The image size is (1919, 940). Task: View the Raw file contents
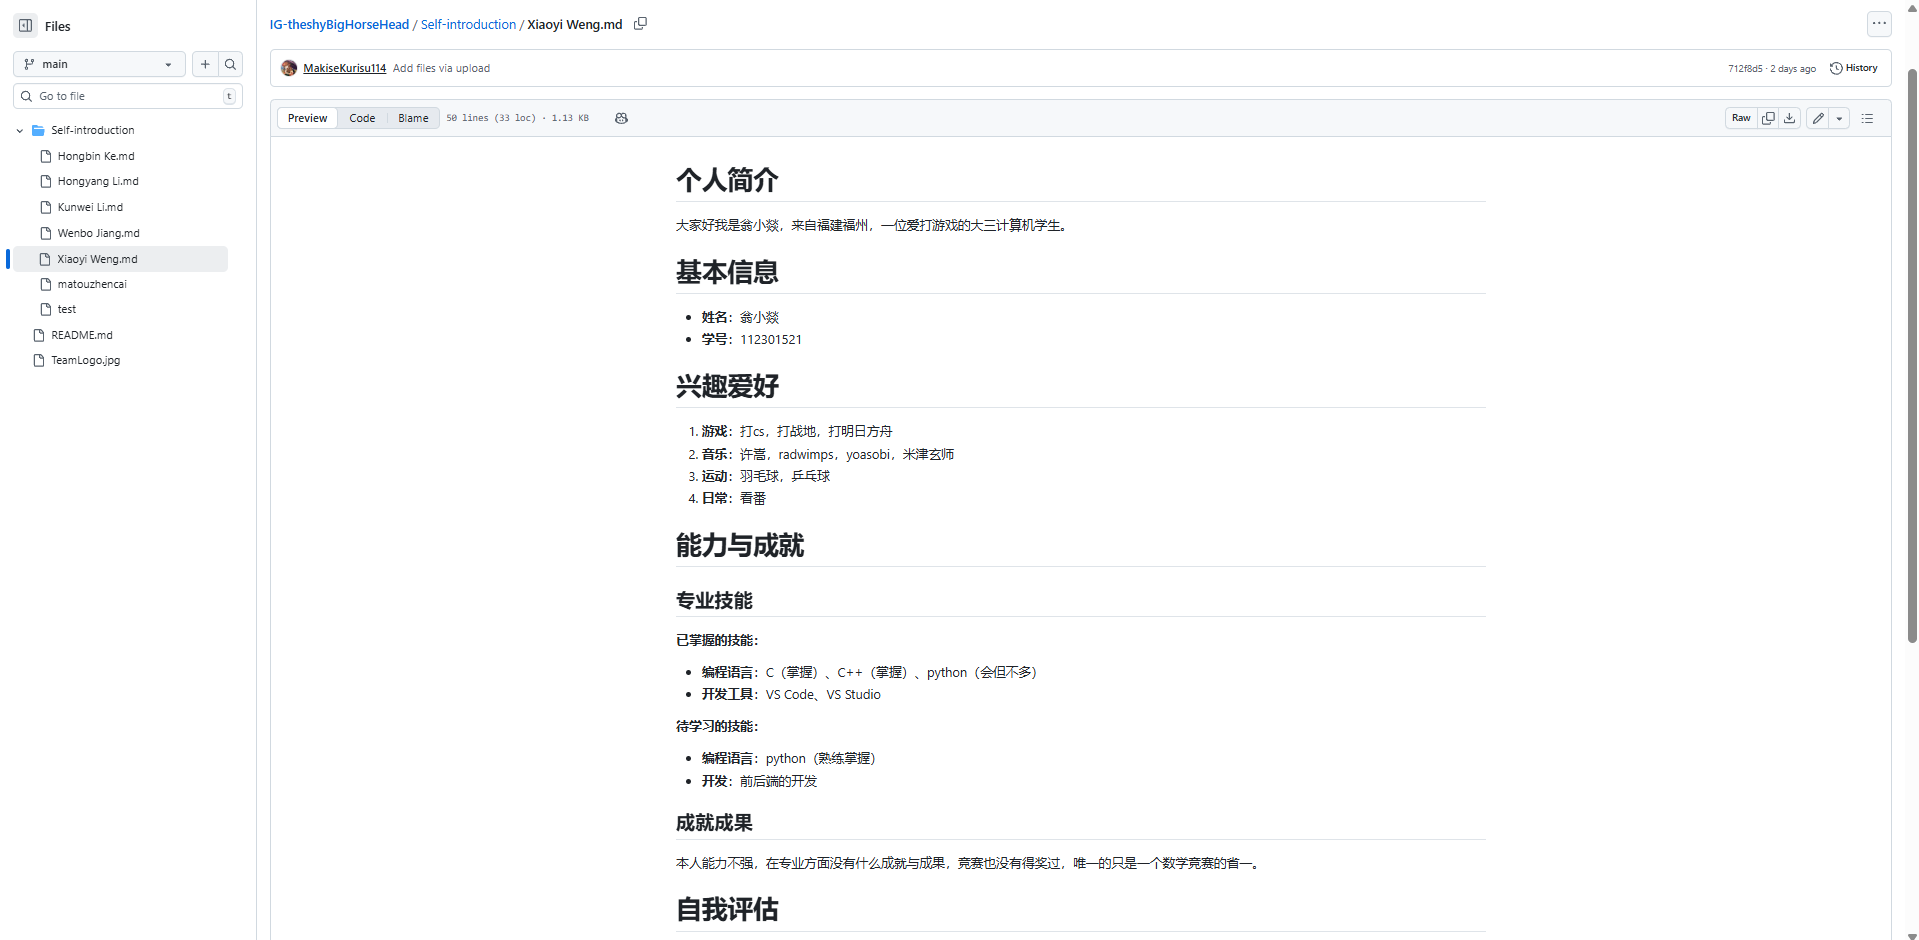tap(1740, 118)
